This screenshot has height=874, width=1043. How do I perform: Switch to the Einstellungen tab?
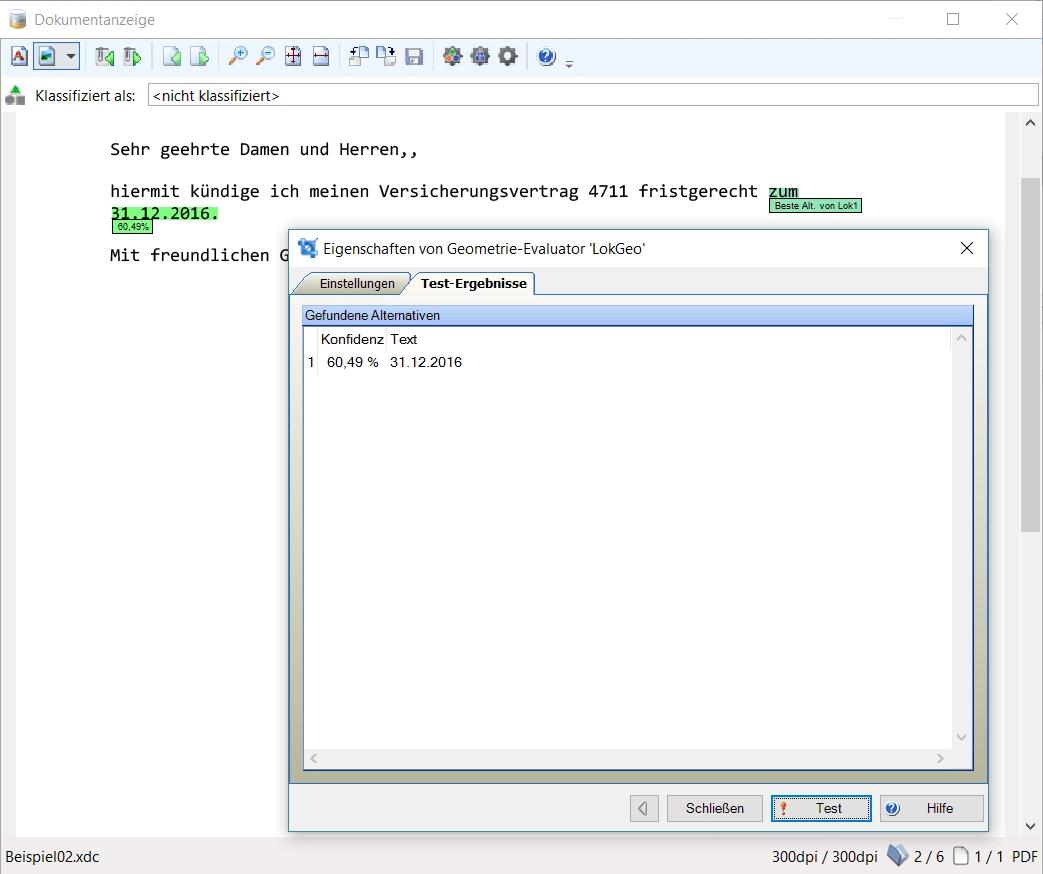click(x=356, y=284)
